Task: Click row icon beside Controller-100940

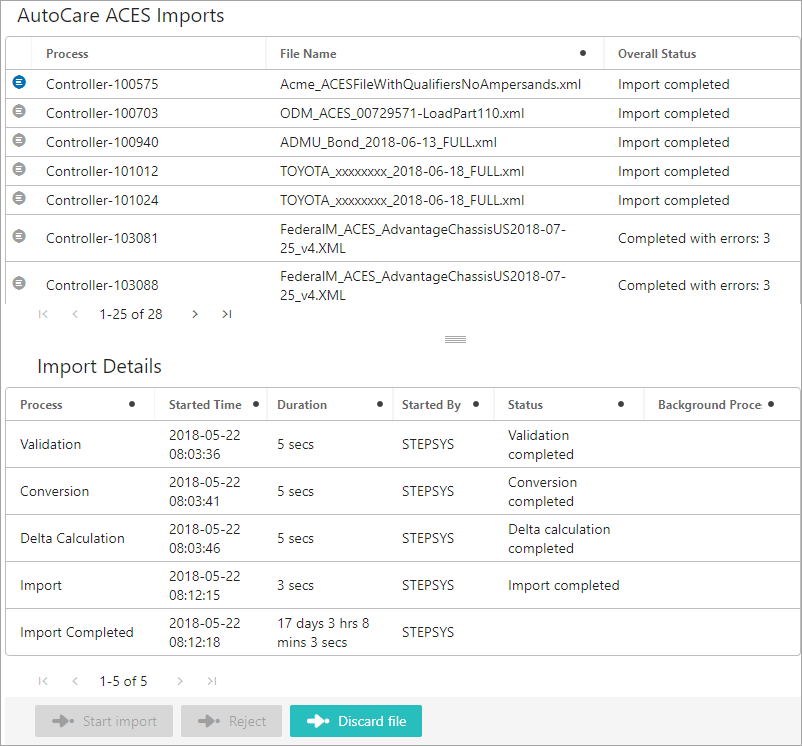Action: pos(19,140)
